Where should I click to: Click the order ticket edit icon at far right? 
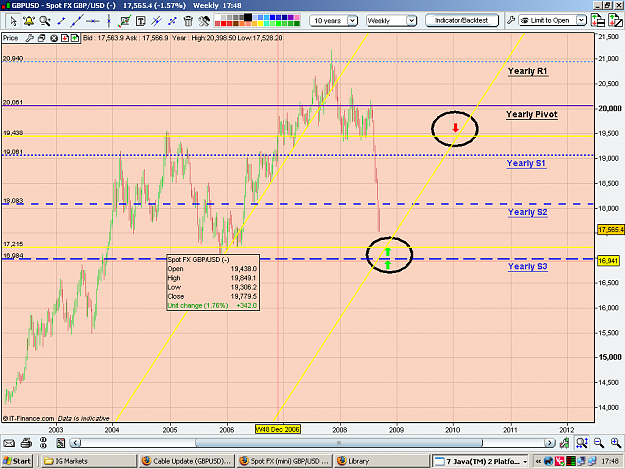[615, 20]
